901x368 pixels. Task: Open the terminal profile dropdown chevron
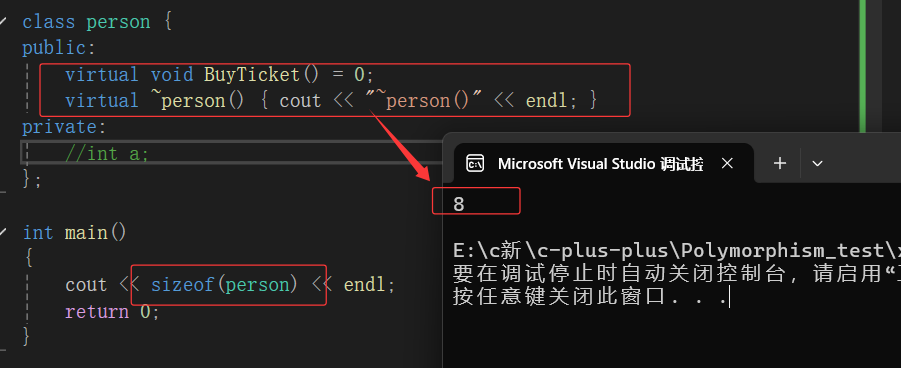point(817,164)
